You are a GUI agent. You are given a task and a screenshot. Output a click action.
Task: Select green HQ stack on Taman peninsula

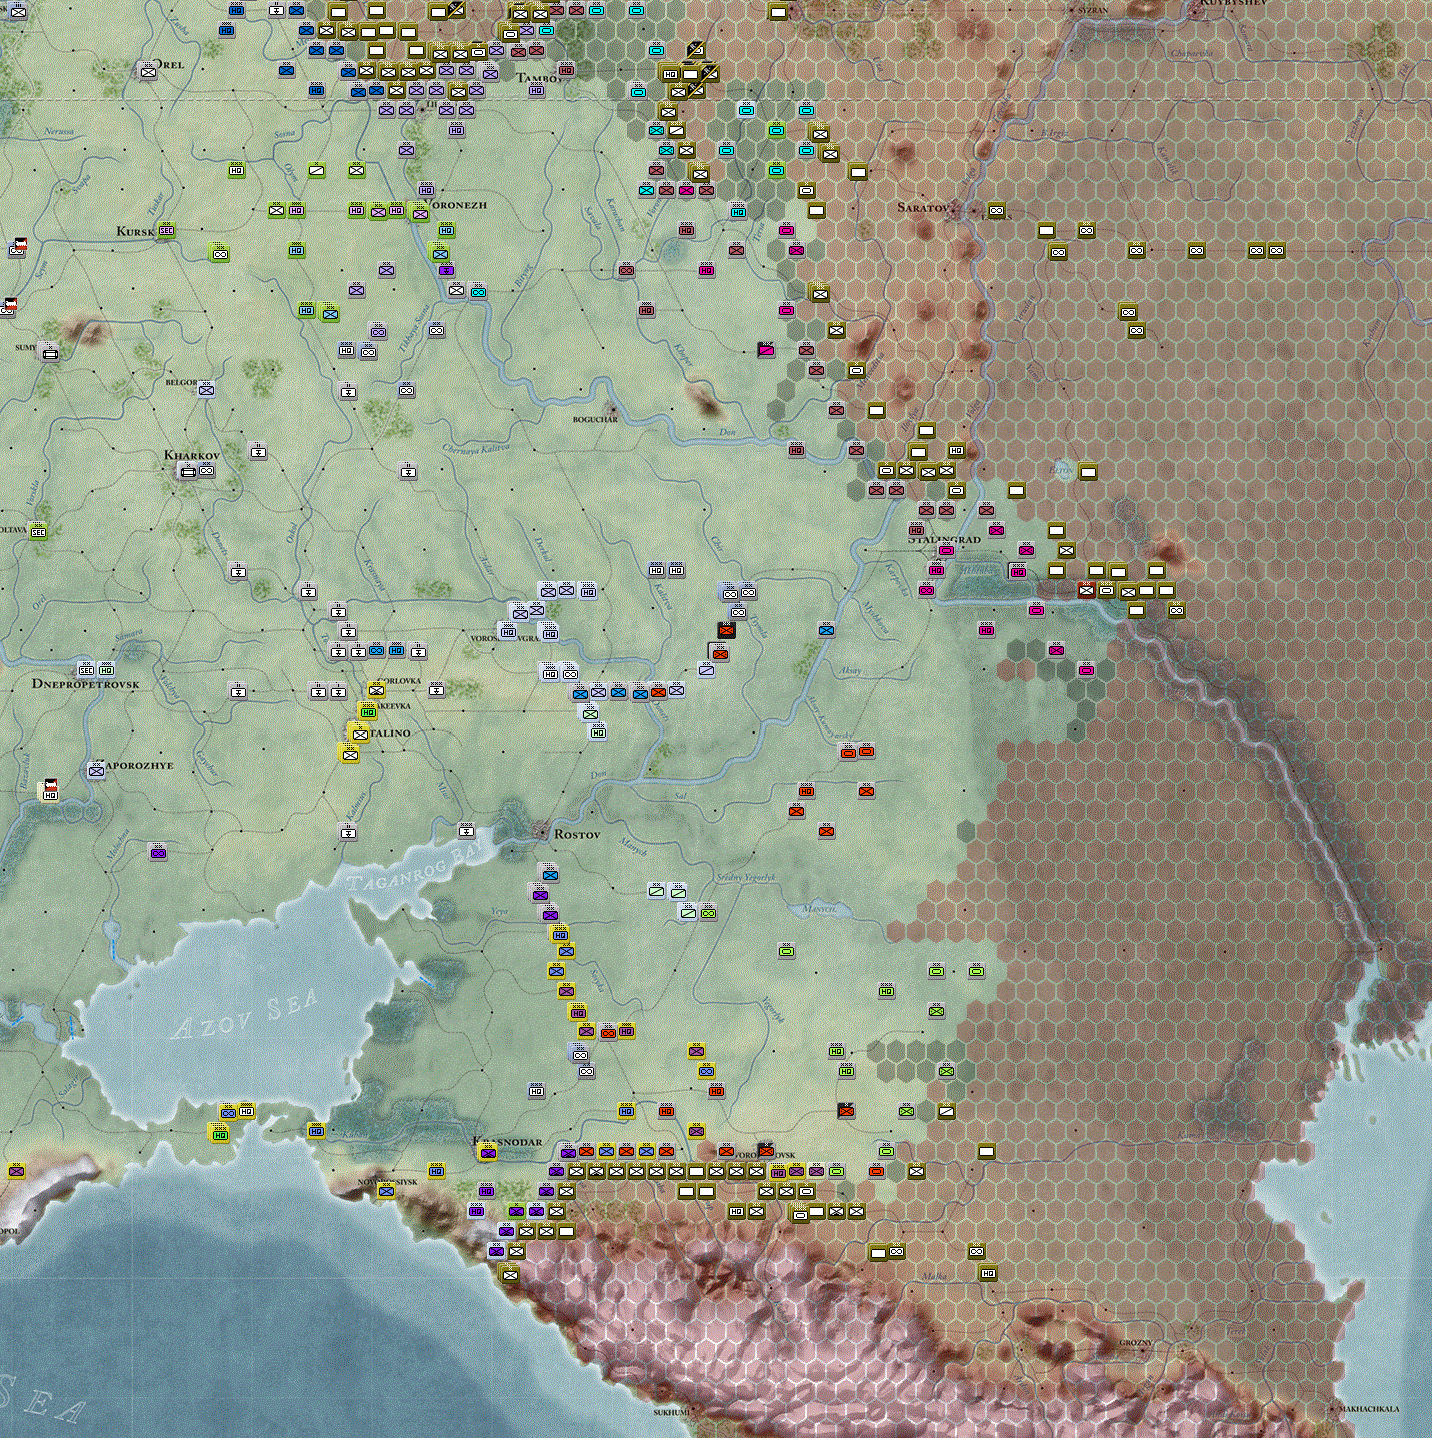point(219,1133)
